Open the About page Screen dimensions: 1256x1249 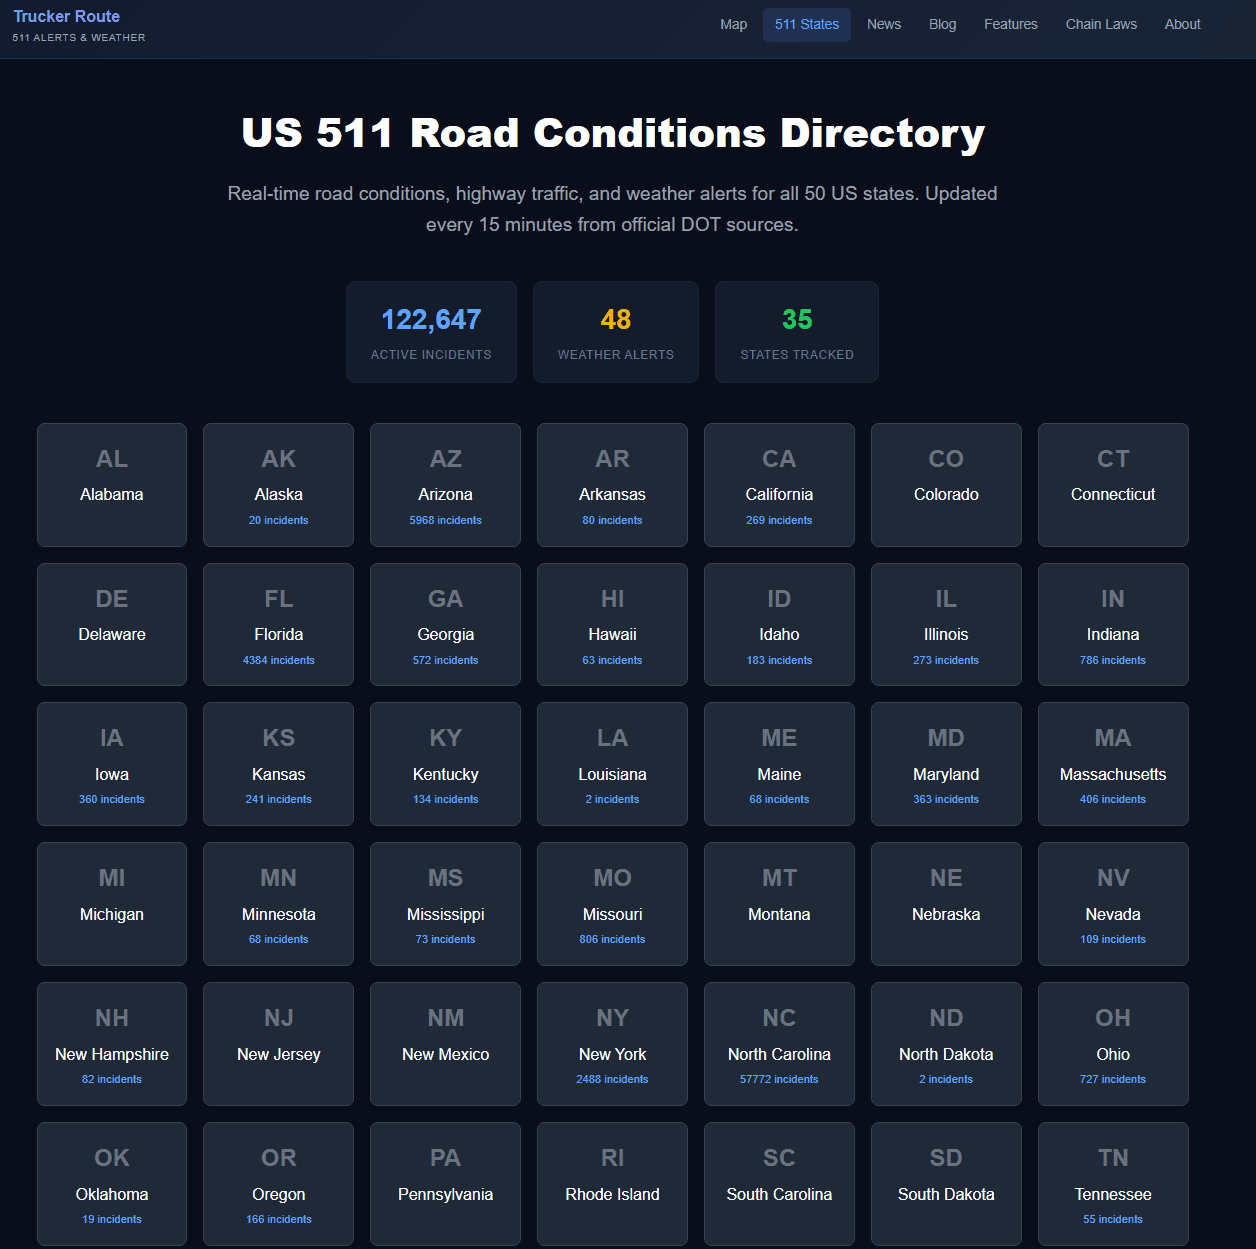(x=1182, y=24)
